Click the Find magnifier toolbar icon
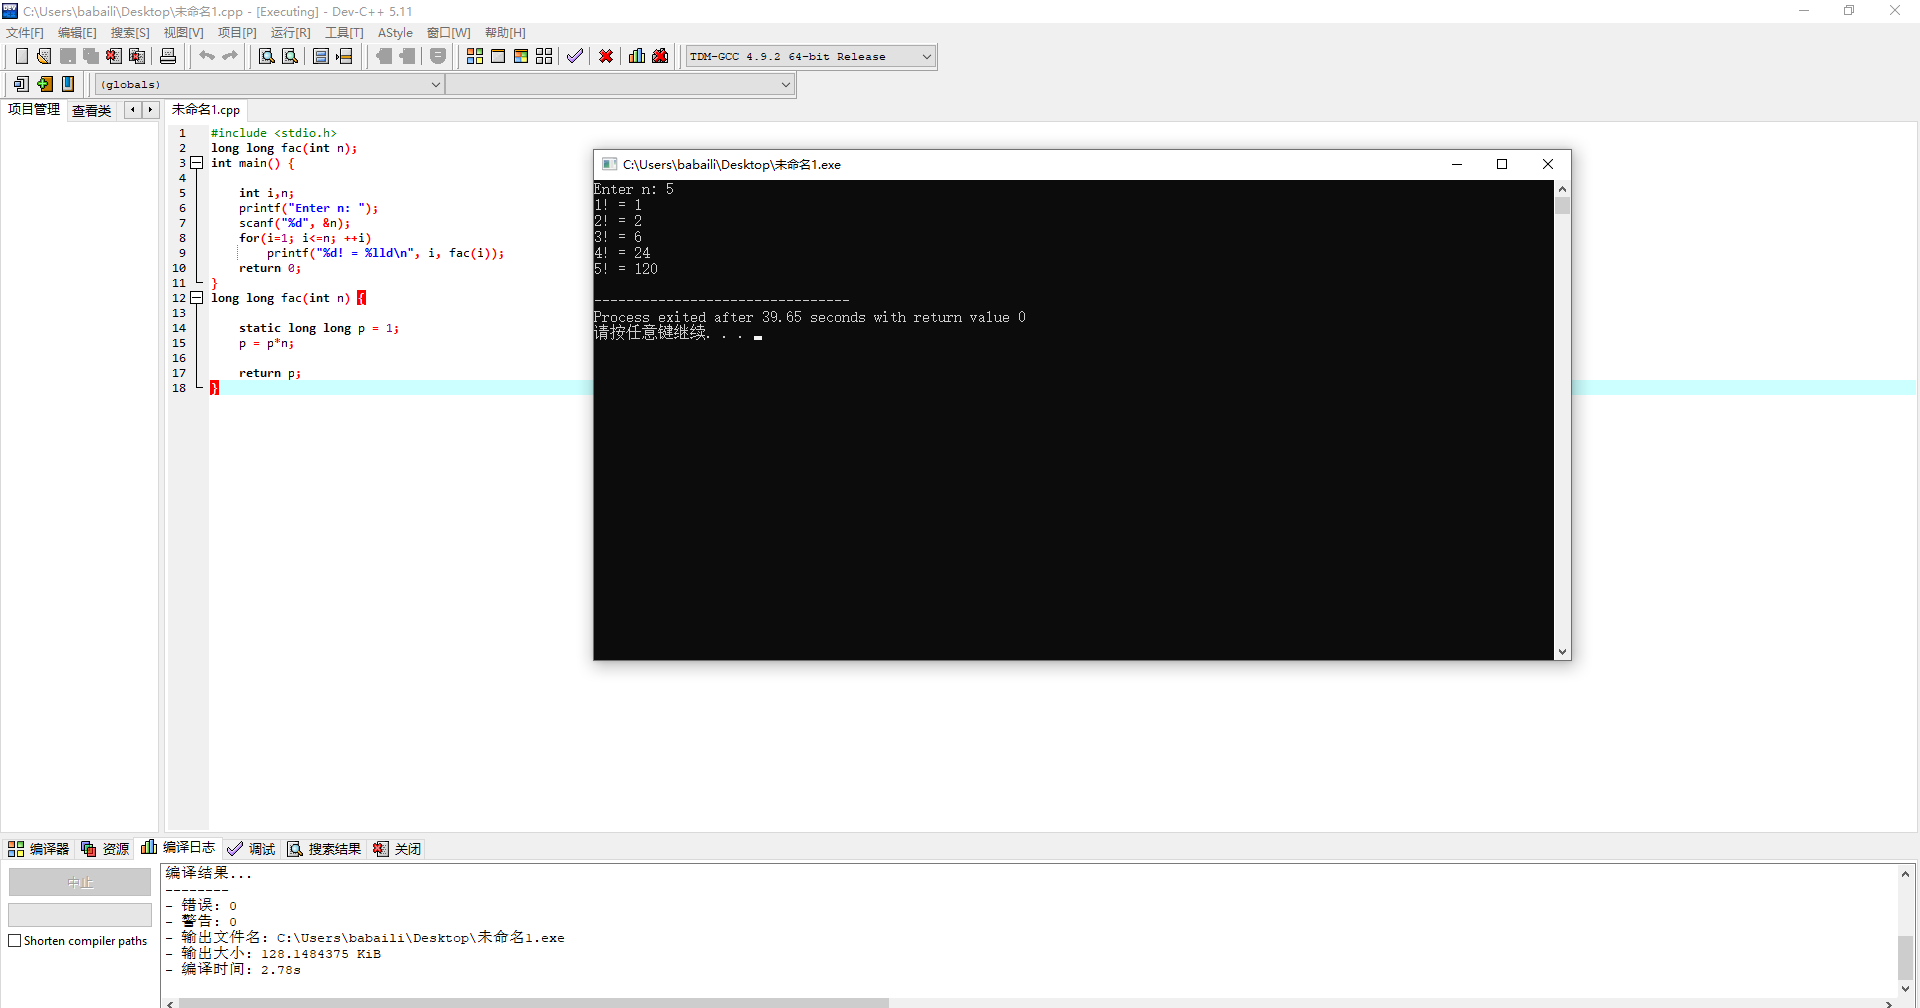This screenshot has height=1008, width=1920. (267, 56)
